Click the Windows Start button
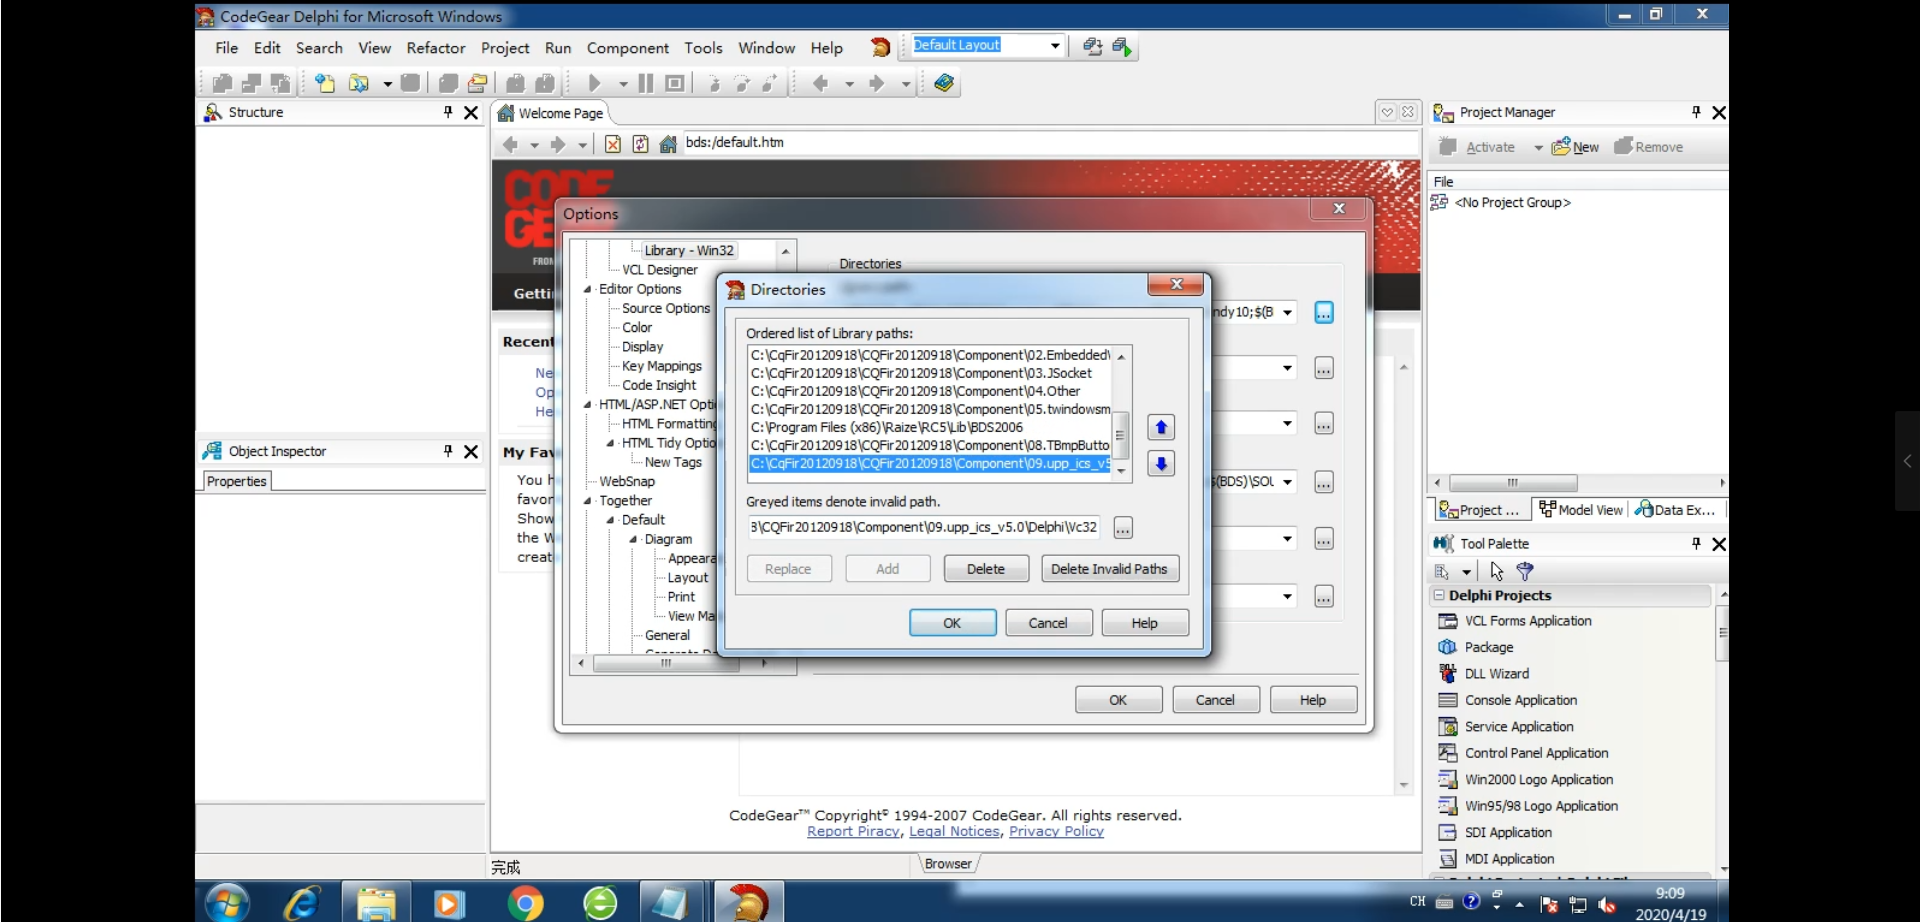1920x922 pixels. (227, 903)
